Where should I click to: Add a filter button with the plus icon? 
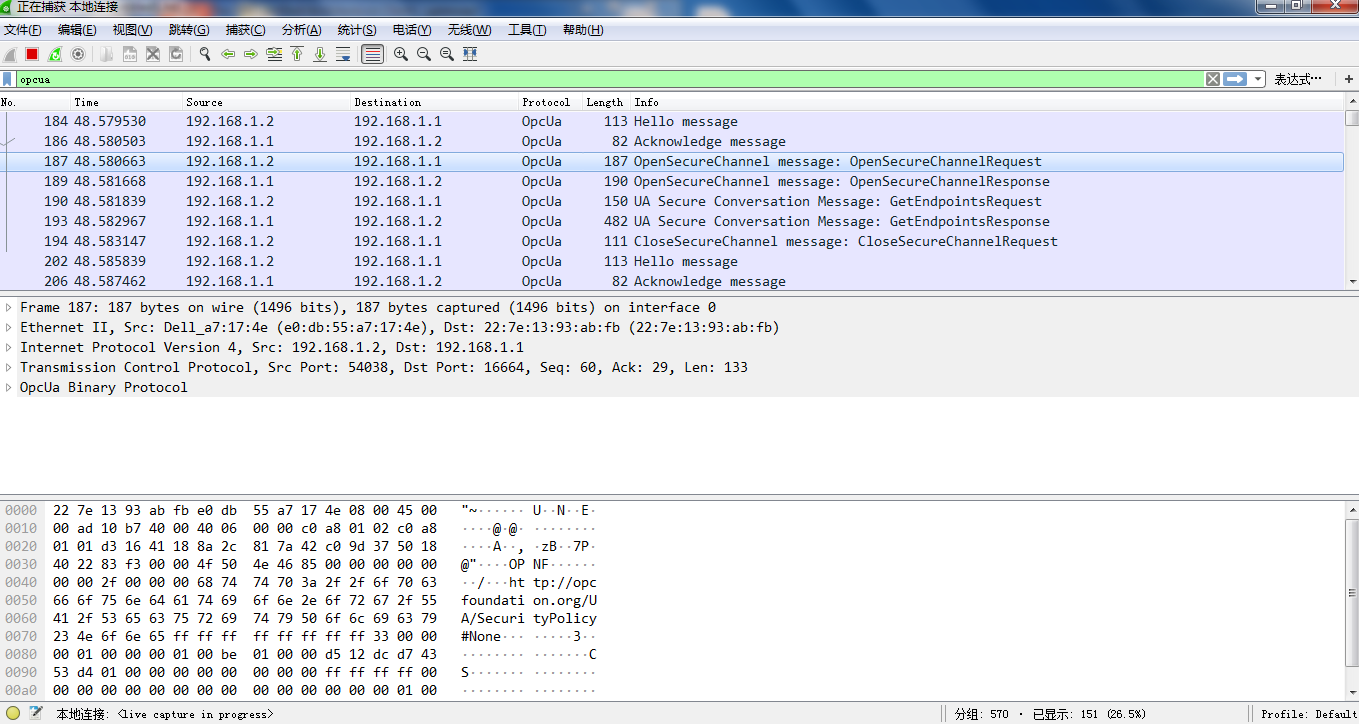[1348, 79]
